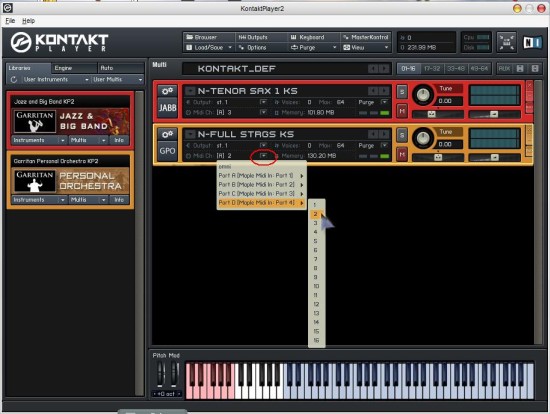
Task: Open the Options settings button
Action: [x=261, y=47]
